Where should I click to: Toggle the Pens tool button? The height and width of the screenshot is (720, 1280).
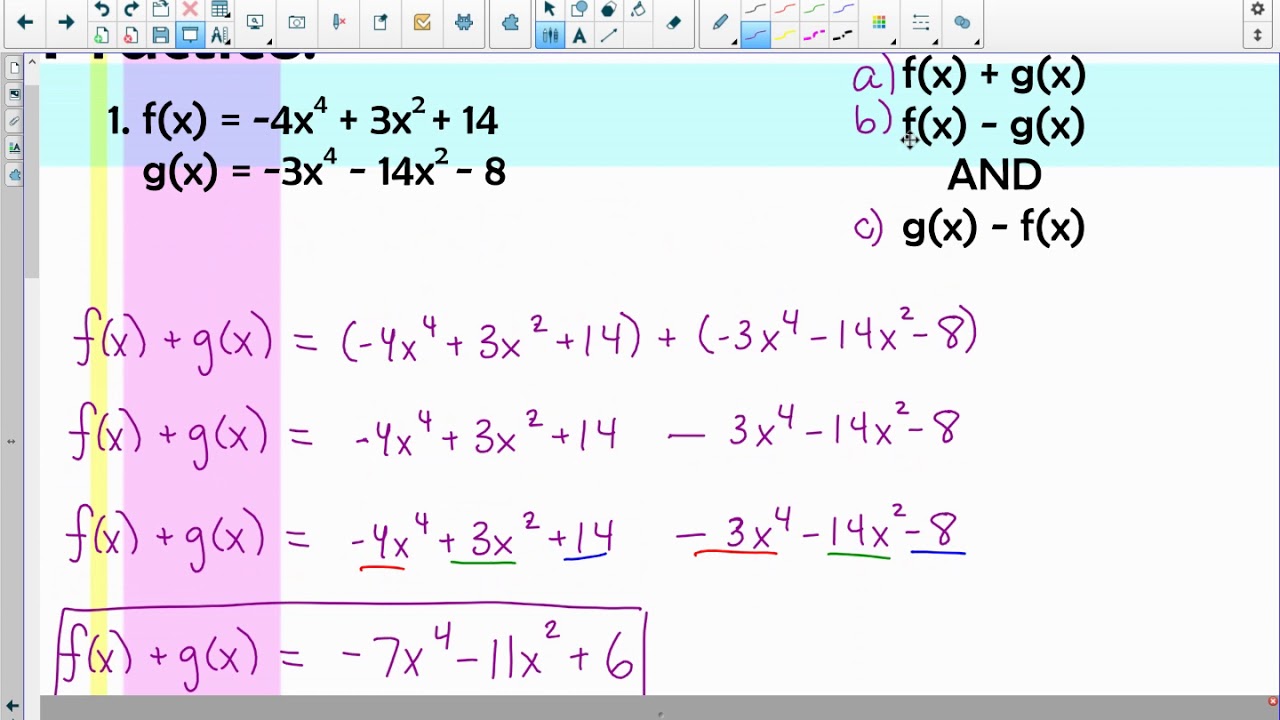[x=550, y=35]
